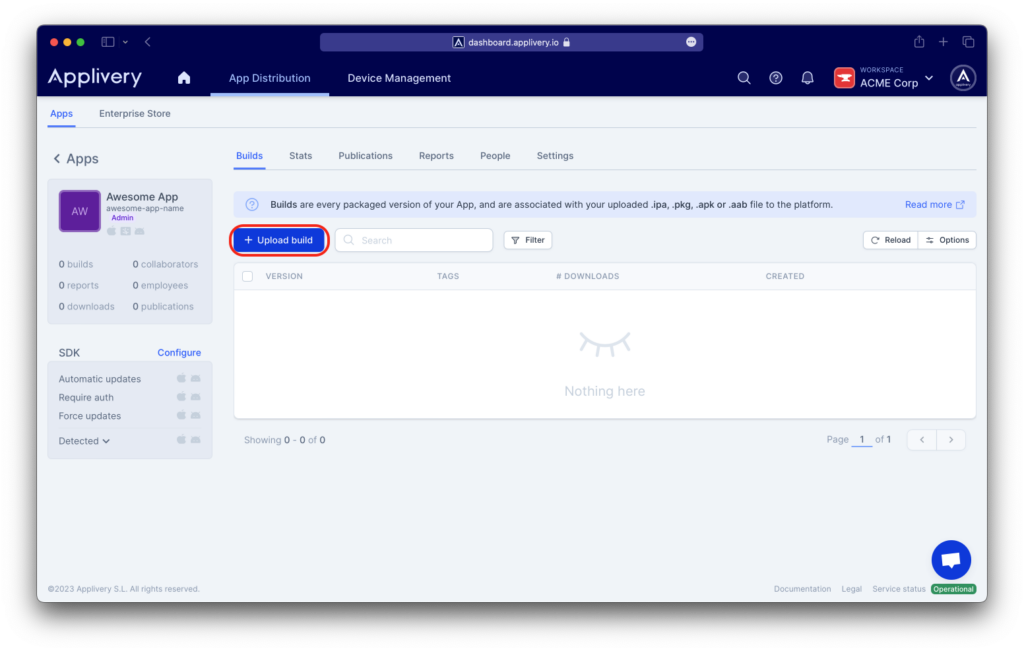Screen dimensions: 1024x651
Task: Click the info icon in the builds banner
Action: click(251, 204)
